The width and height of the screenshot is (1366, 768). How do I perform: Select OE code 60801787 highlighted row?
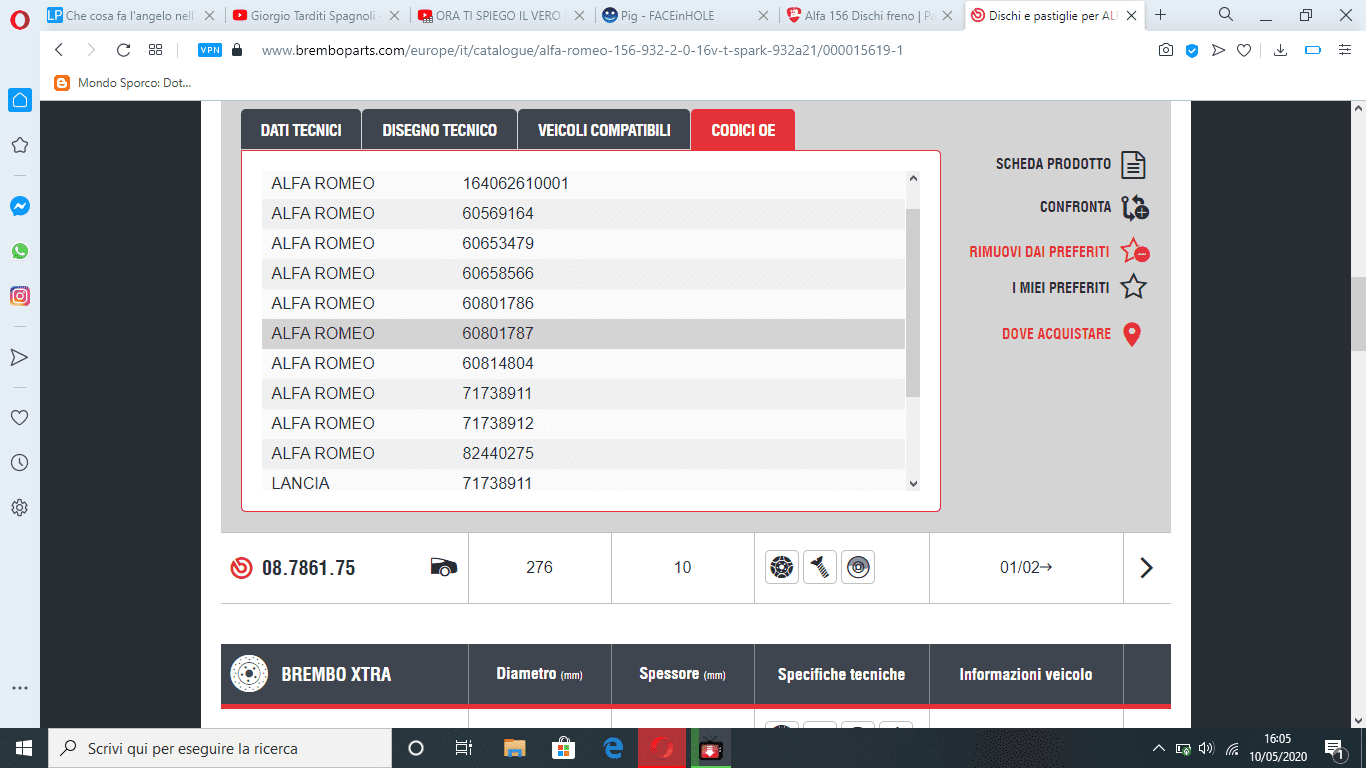tap(583, 334)
